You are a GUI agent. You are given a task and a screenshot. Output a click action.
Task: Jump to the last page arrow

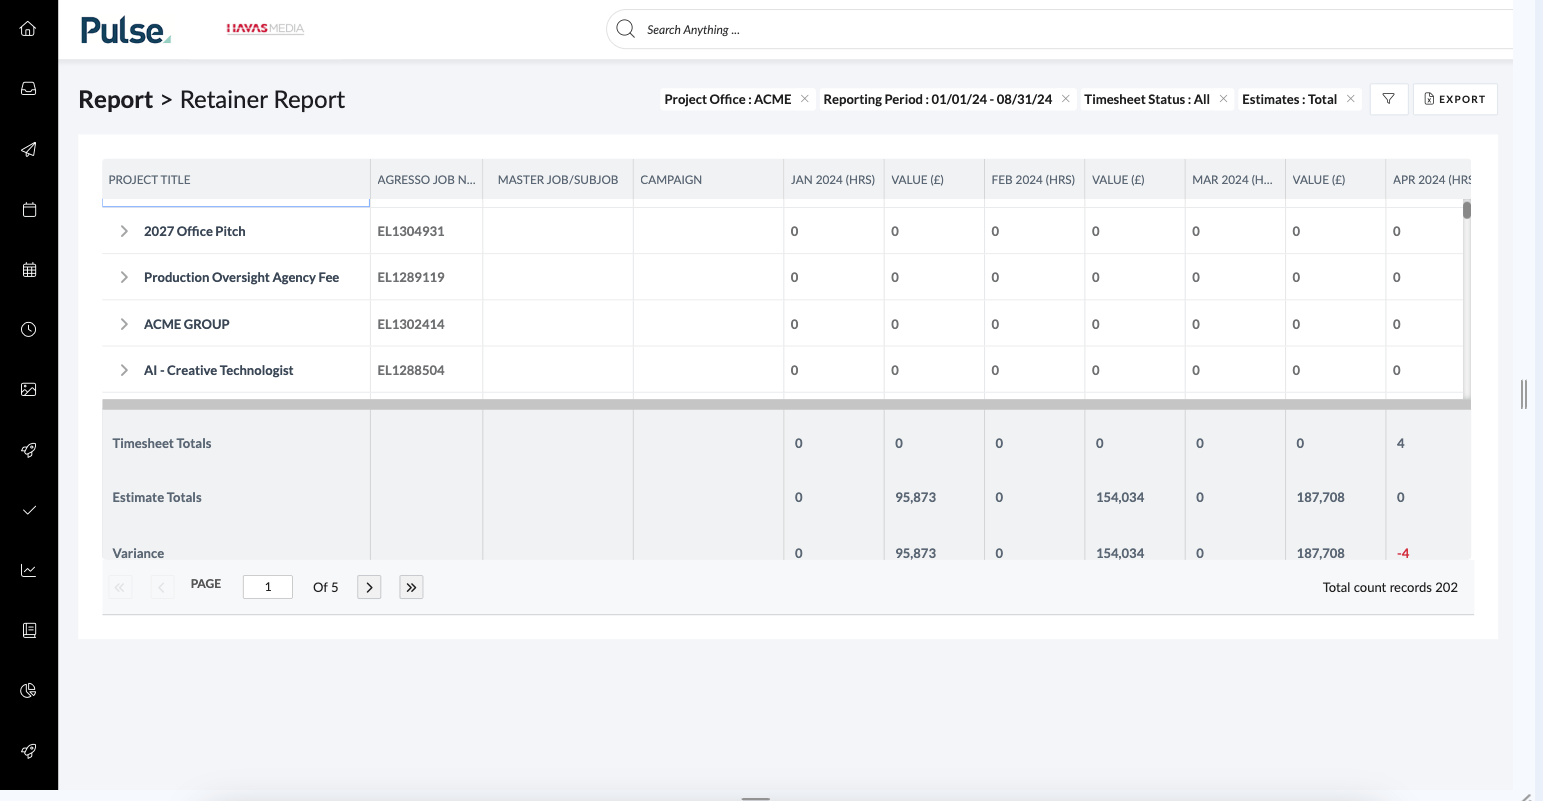click(x=411, y=587)
